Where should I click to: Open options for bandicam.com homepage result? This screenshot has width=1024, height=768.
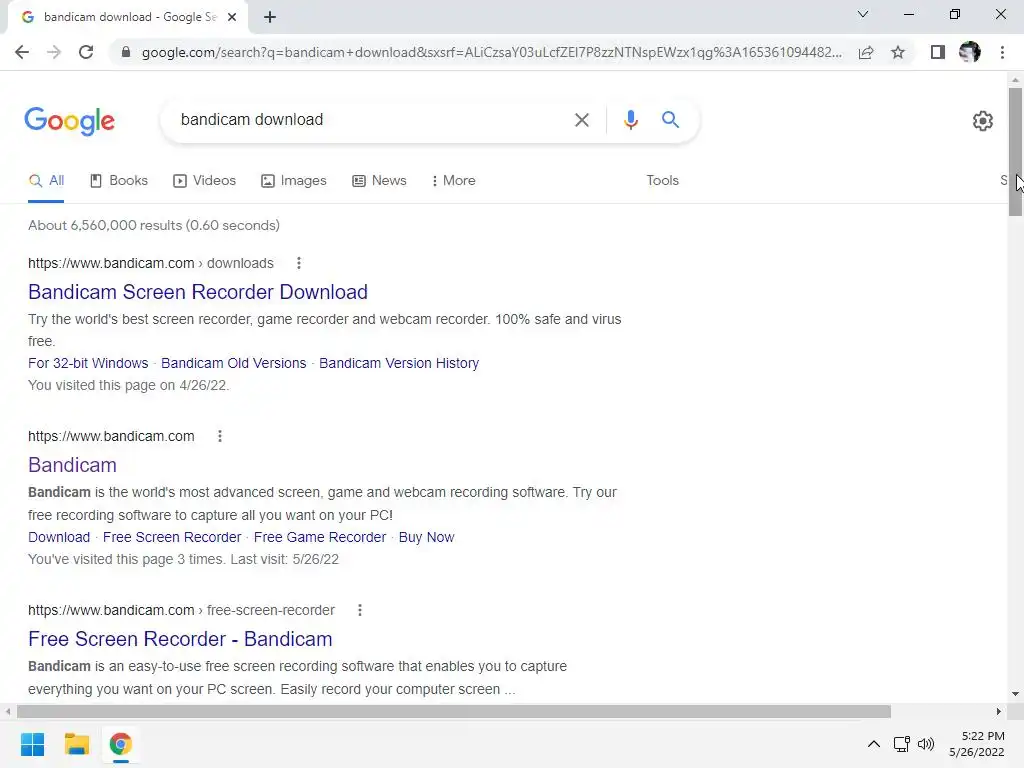(219, 436)
